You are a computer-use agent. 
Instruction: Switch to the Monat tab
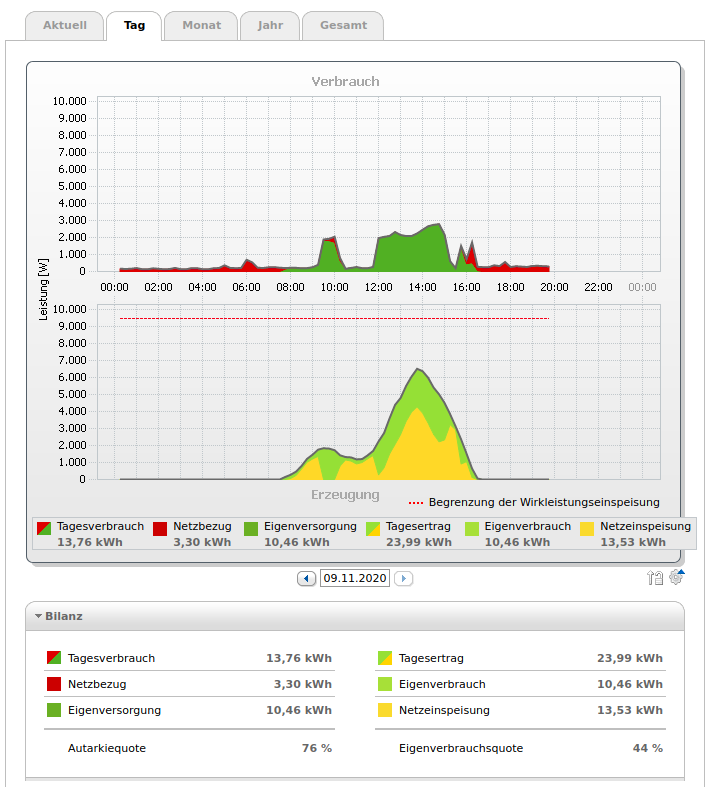click(201, 26)
